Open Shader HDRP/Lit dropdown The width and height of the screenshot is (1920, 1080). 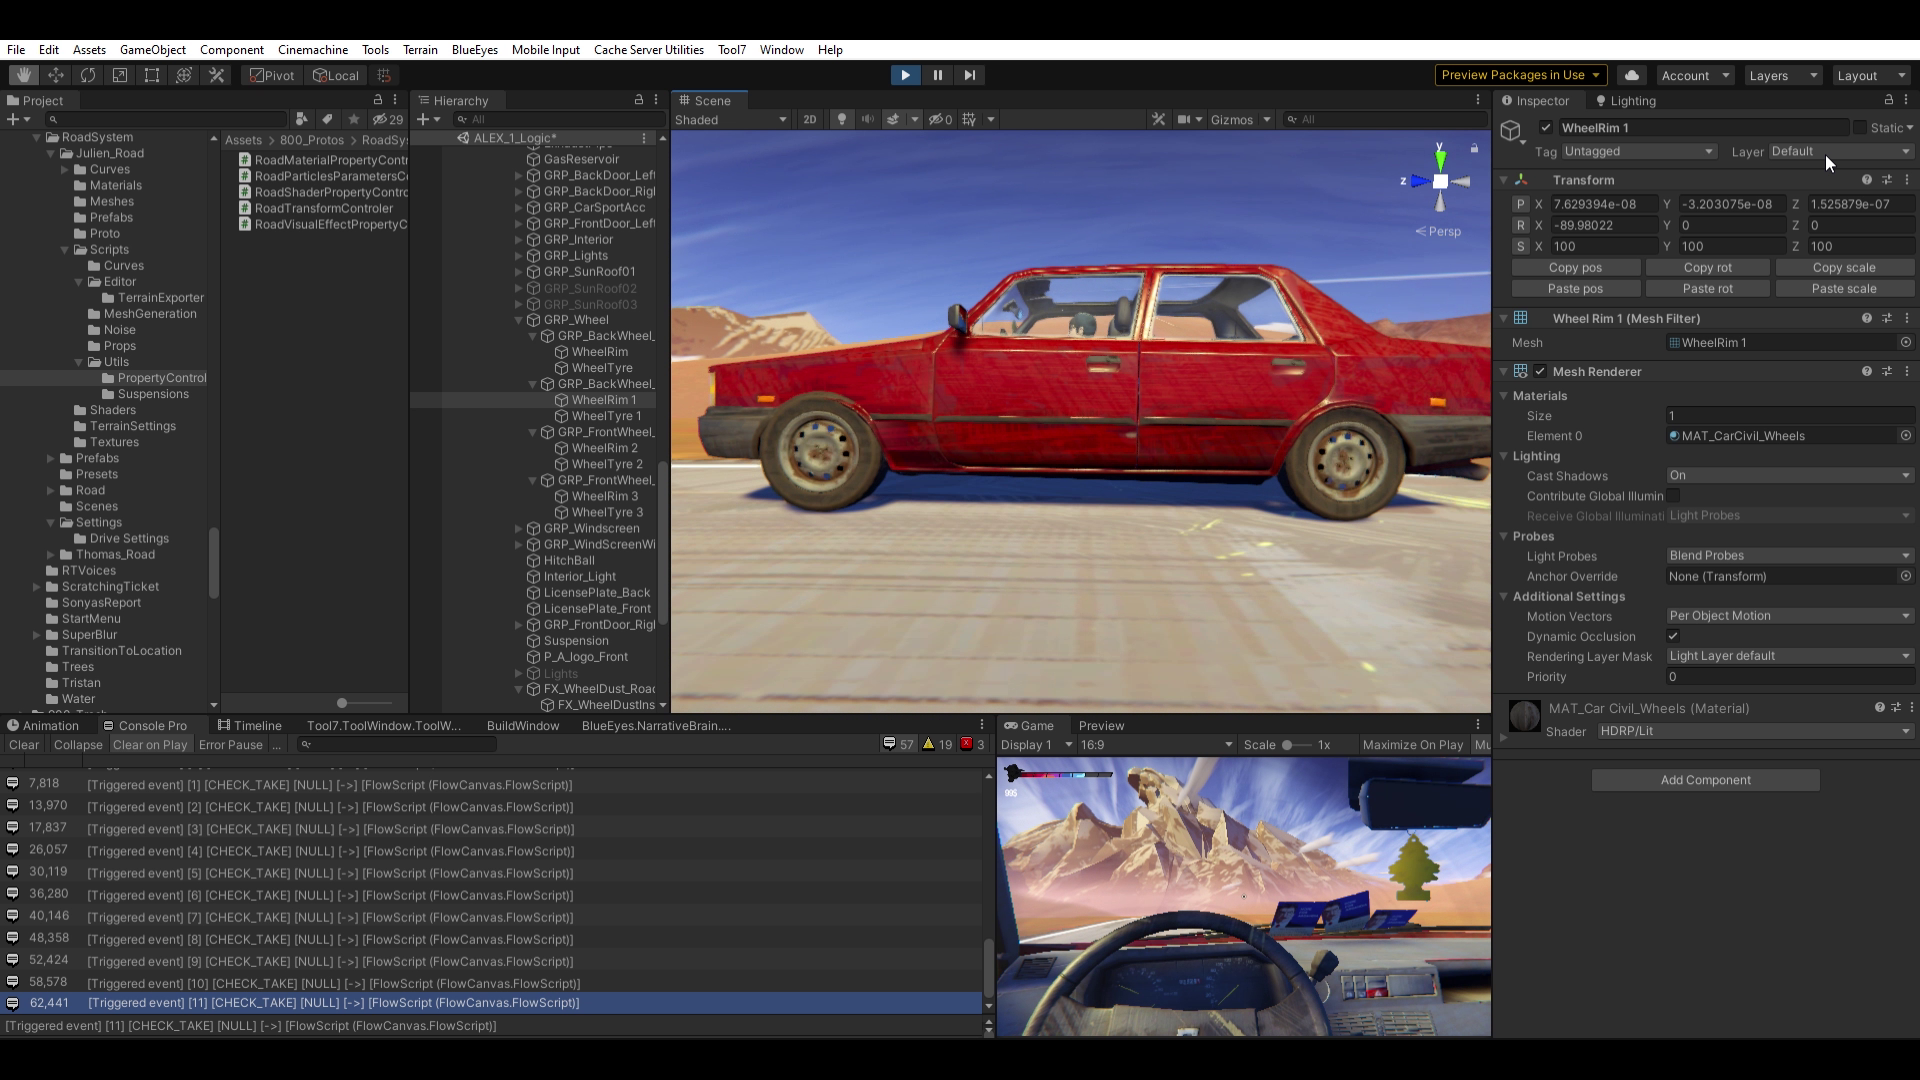tap(1755, 731)
